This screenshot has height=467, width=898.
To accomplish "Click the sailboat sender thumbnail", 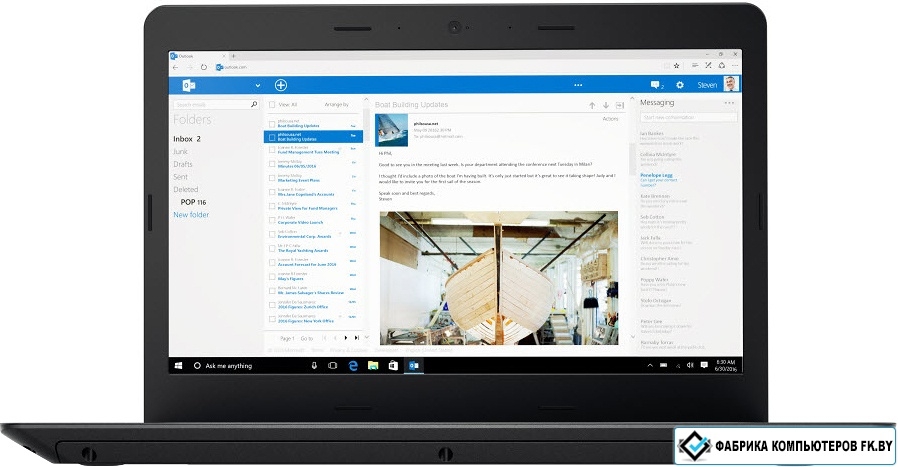I will tap(391, 130).
